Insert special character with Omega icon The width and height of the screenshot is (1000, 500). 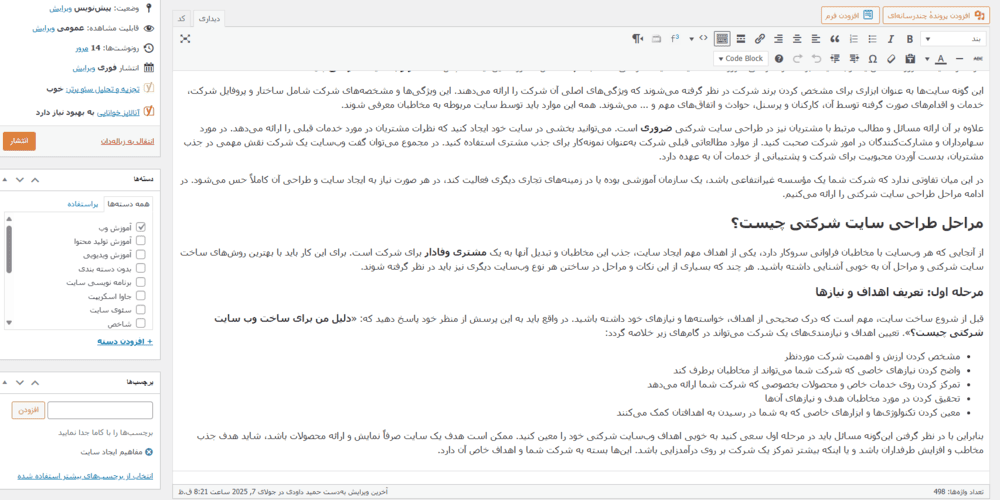coord(872,59)
